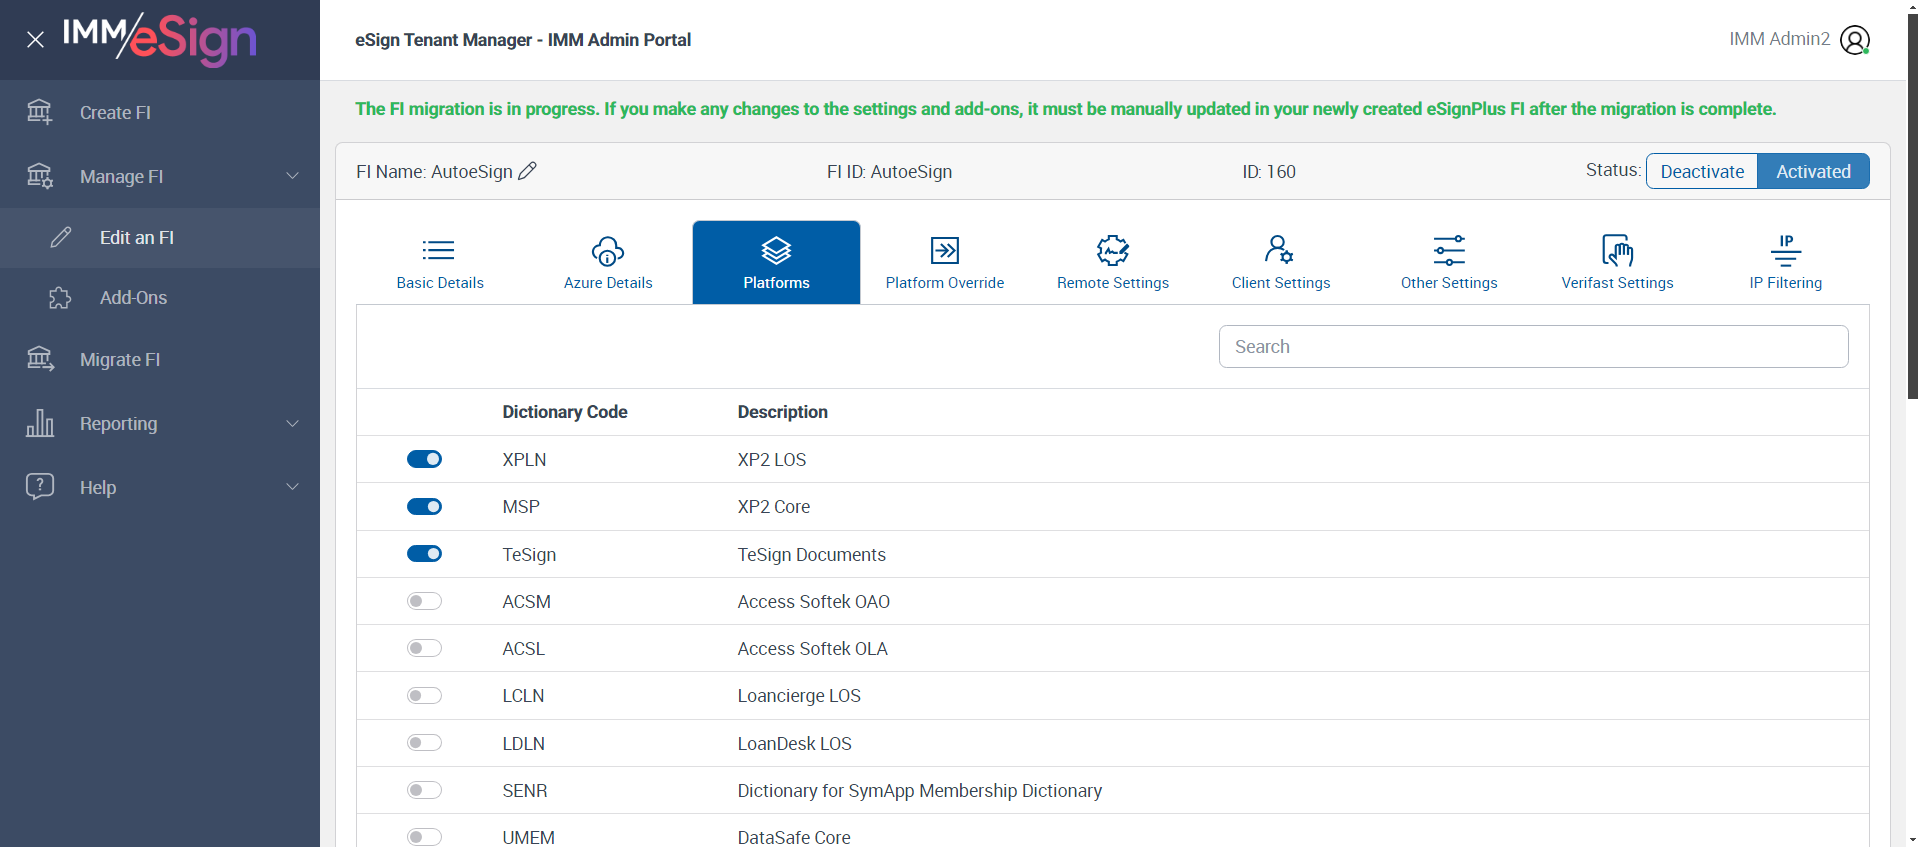1920x847 pixels.
Task: Click the Manage FI bank-gear icon
Action: tap(40, 176)
